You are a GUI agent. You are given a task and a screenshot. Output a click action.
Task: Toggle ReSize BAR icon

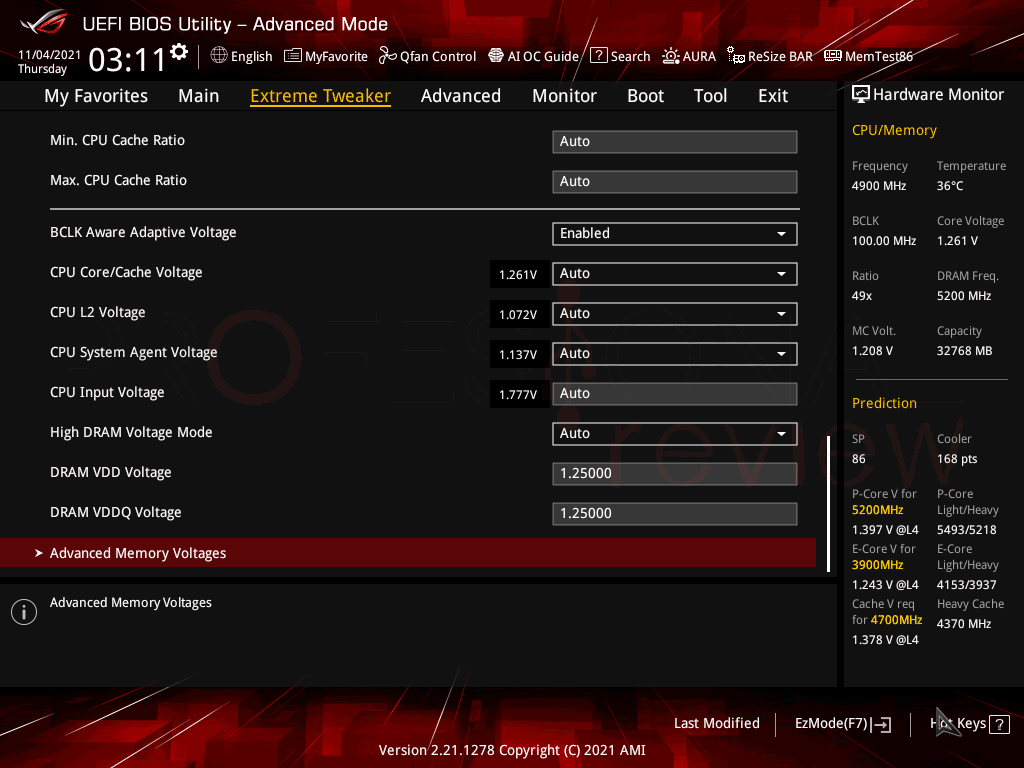tap(736, 56)
